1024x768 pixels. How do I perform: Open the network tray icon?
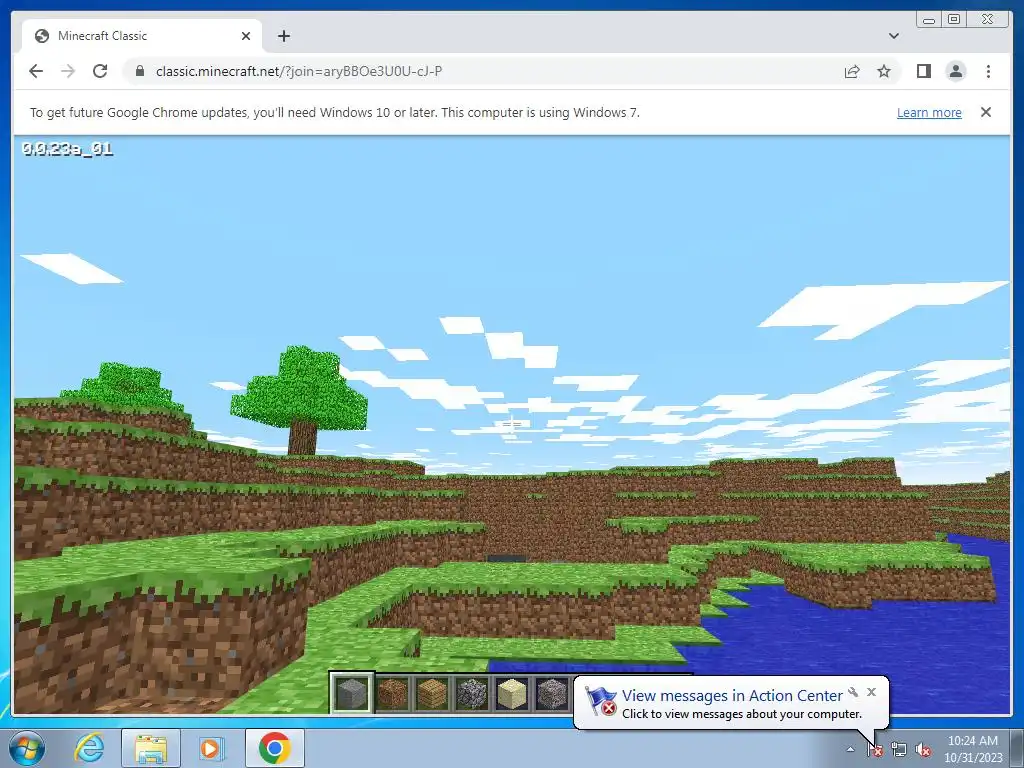[899, 750]
